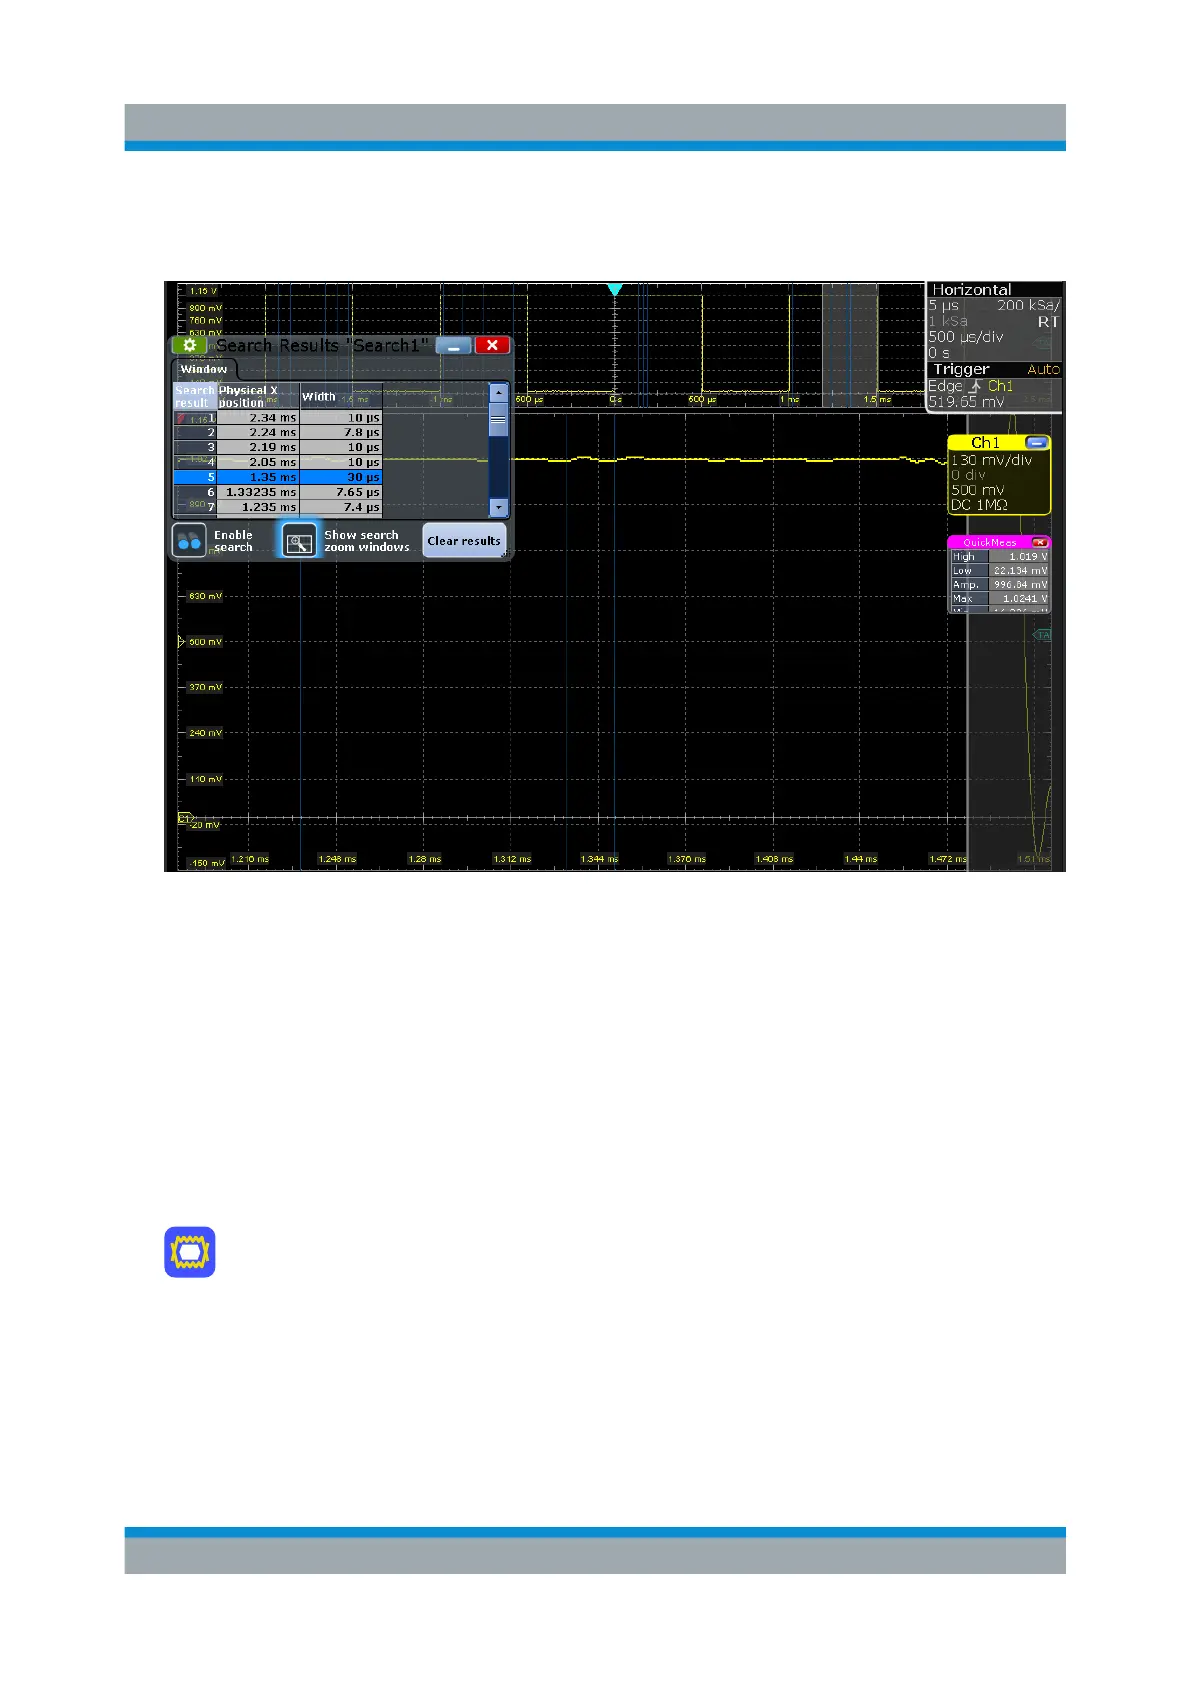Open the Ch1 channel signal label
Viewport: 1191px width, 1684px height.
coord(985,442)
